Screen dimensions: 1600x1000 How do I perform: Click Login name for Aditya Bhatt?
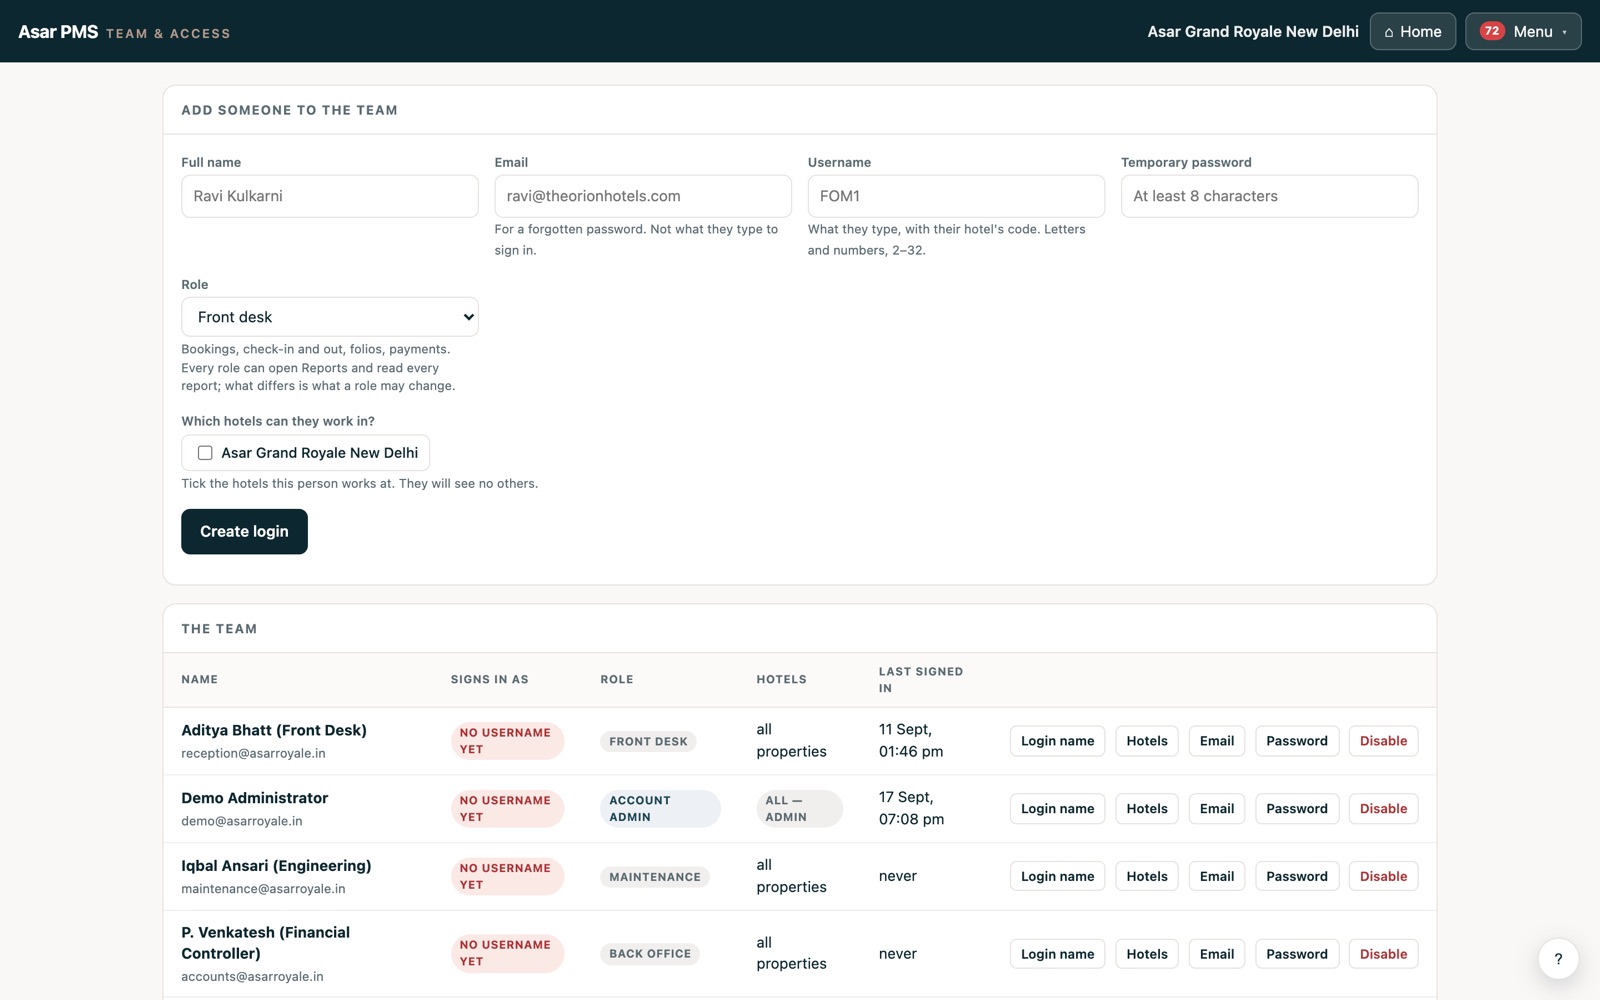click(x=1057, y=741)
